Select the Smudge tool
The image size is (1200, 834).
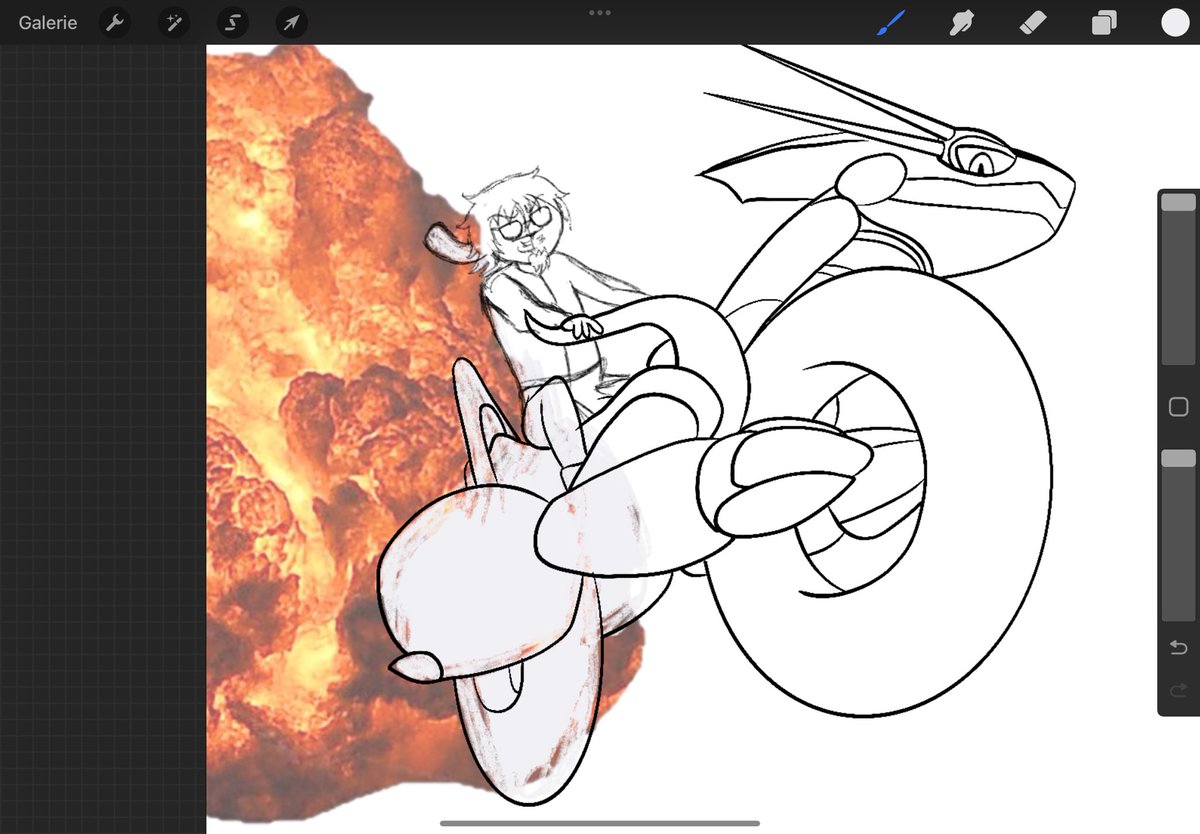[961, 22]
